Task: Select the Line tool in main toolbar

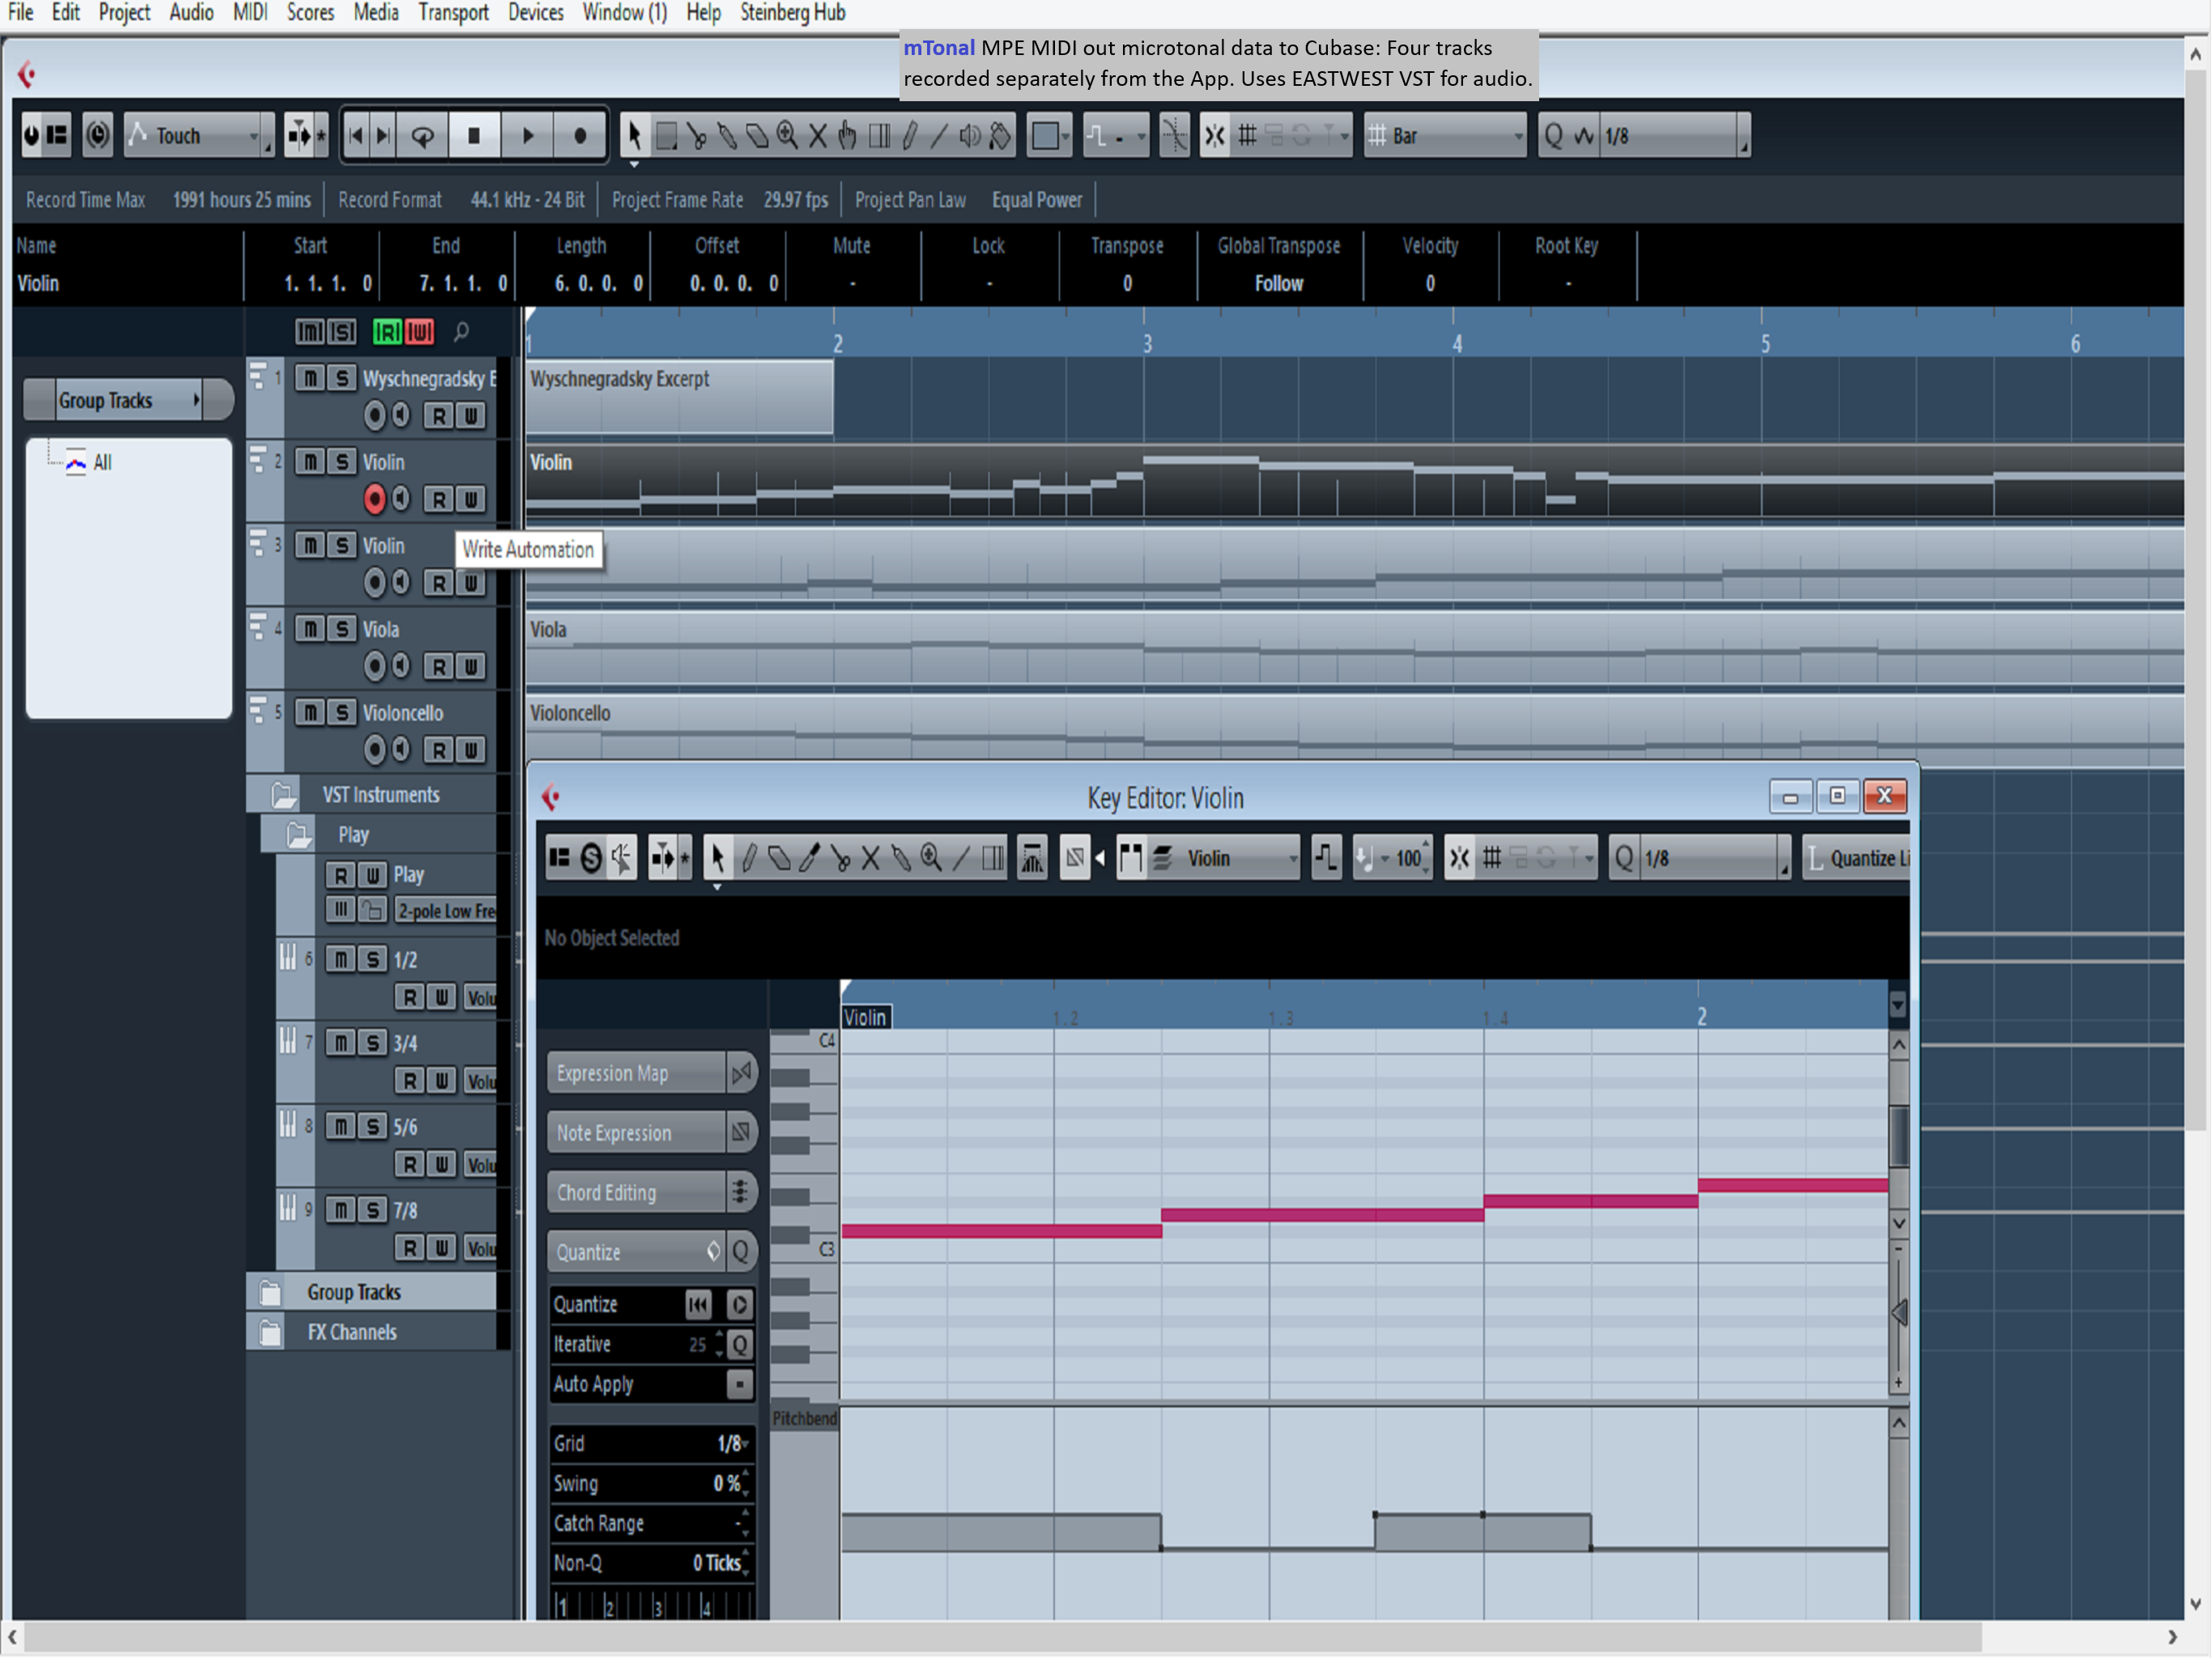Action: click(x=939, y=135)
